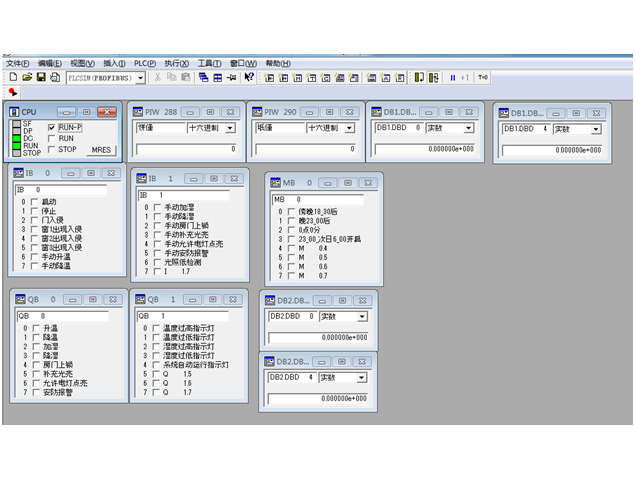Image resolution: width=635 pixels, height=489 pixels.
Task: Open the 插入(I) menu
Action: (x=114, y=64)
